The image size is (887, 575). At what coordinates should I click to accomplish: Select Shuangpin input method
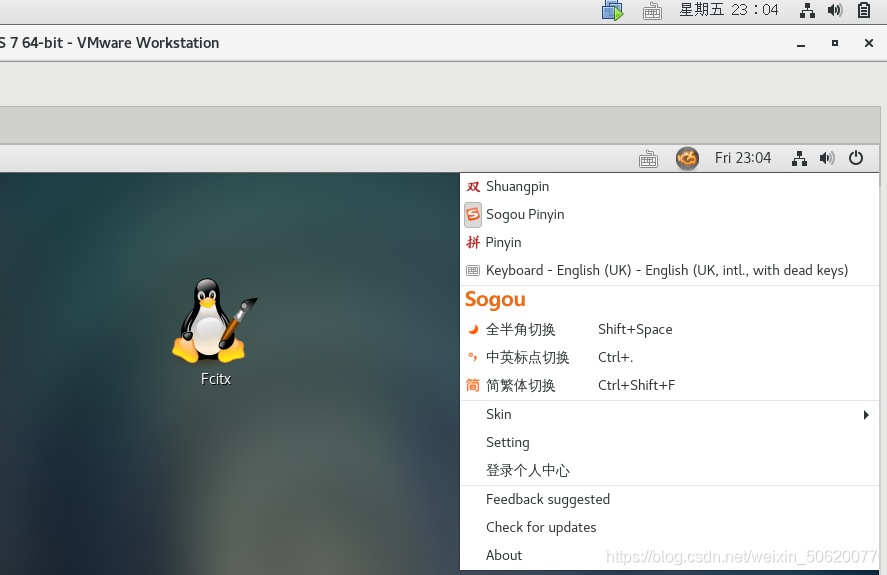[669, 187]
